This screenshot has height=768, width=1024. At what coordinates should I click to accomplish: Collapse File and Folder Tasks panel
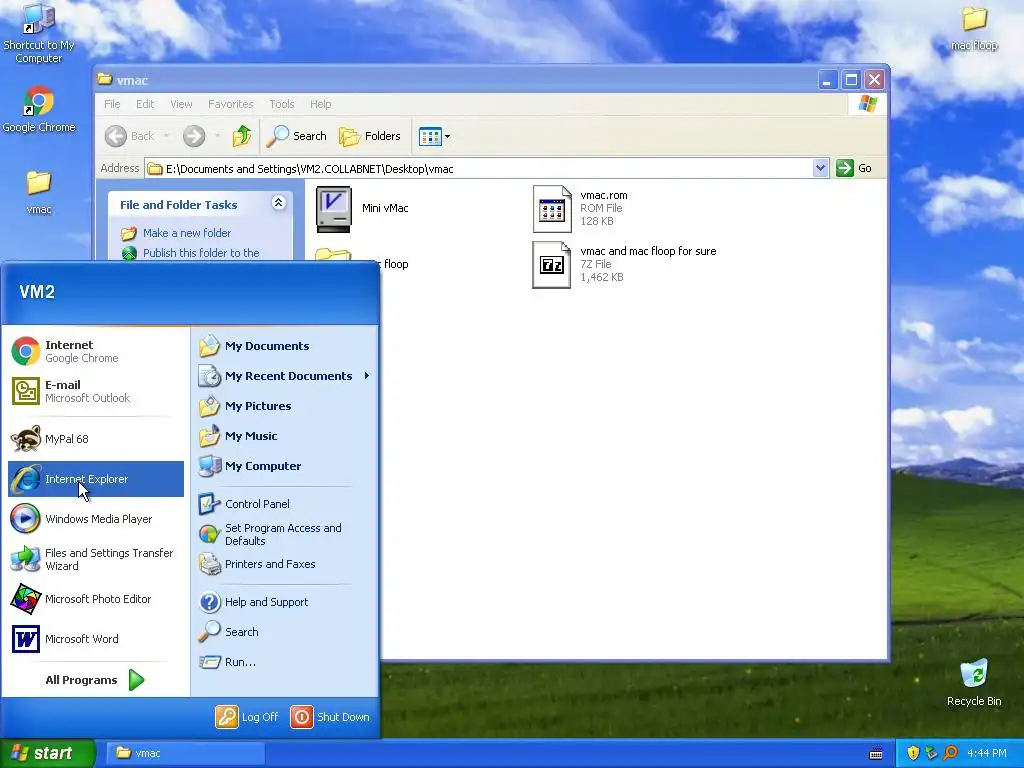(x=278, y=202)
